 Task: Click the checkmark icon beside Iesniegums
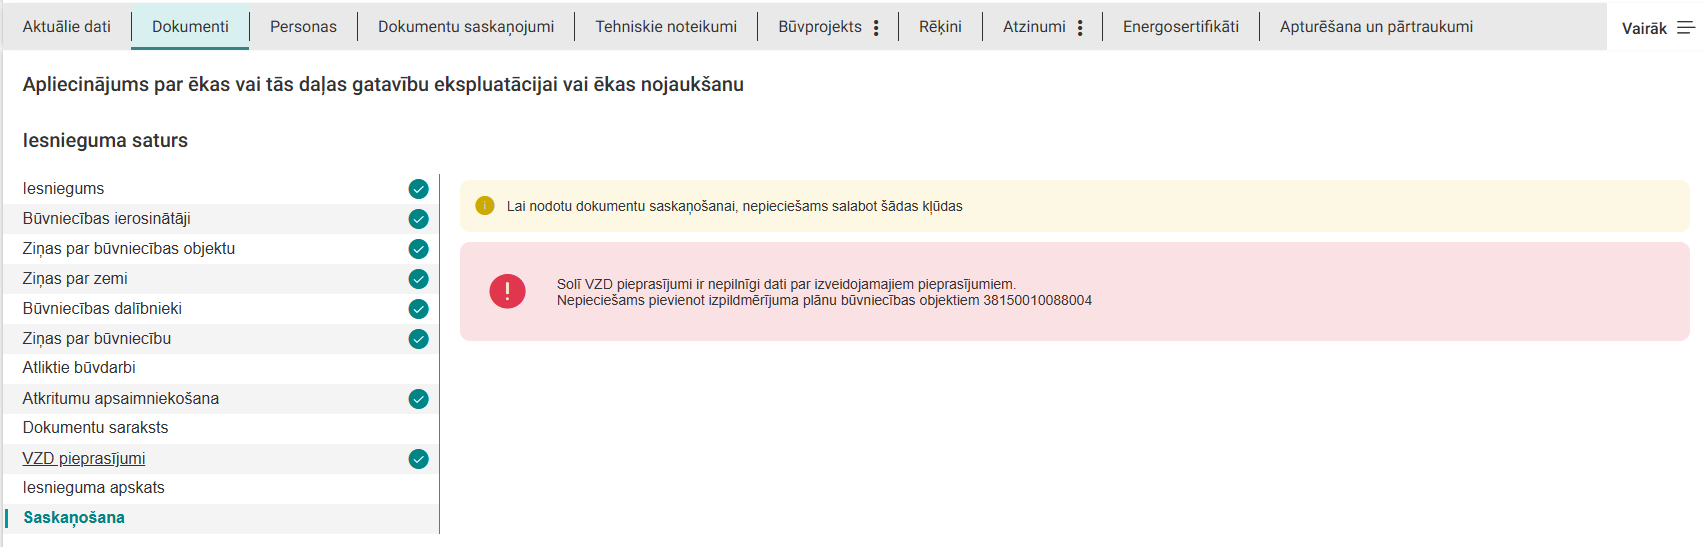coord(418,189)
